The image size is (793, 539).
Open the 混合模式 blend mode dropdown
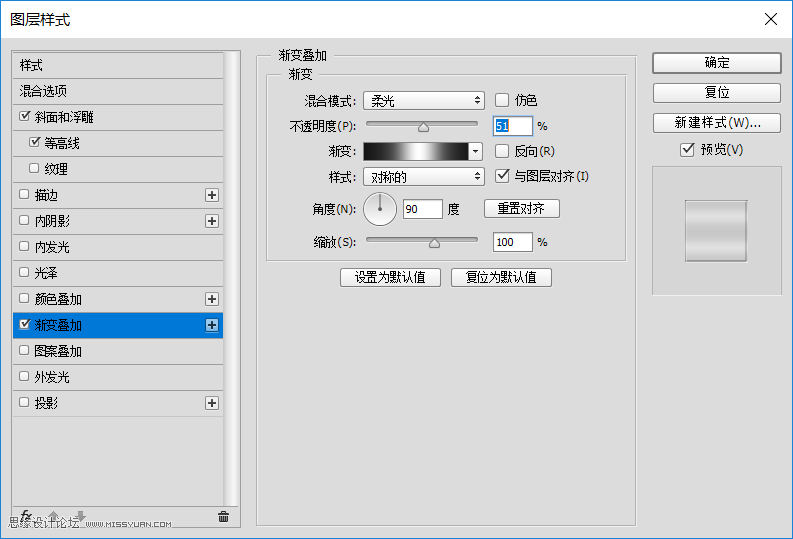pyautogui.click(x=423, y=100)
